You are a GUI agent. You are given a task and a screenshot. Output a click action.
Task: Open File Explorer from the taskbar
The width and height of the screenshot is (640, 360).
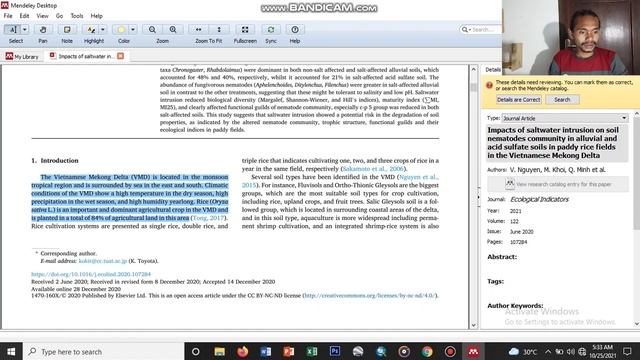click(219, 351)
